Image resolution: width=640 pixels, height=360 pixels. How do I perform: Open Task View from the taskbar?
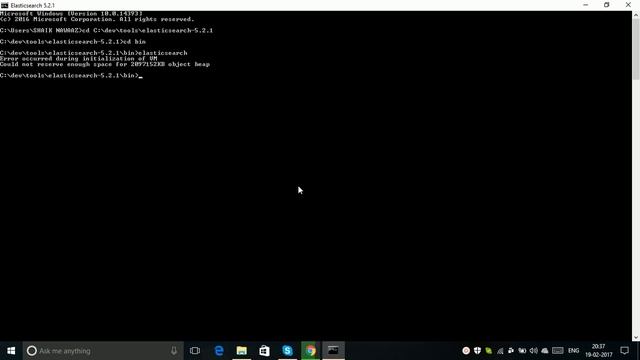point(195,351)
